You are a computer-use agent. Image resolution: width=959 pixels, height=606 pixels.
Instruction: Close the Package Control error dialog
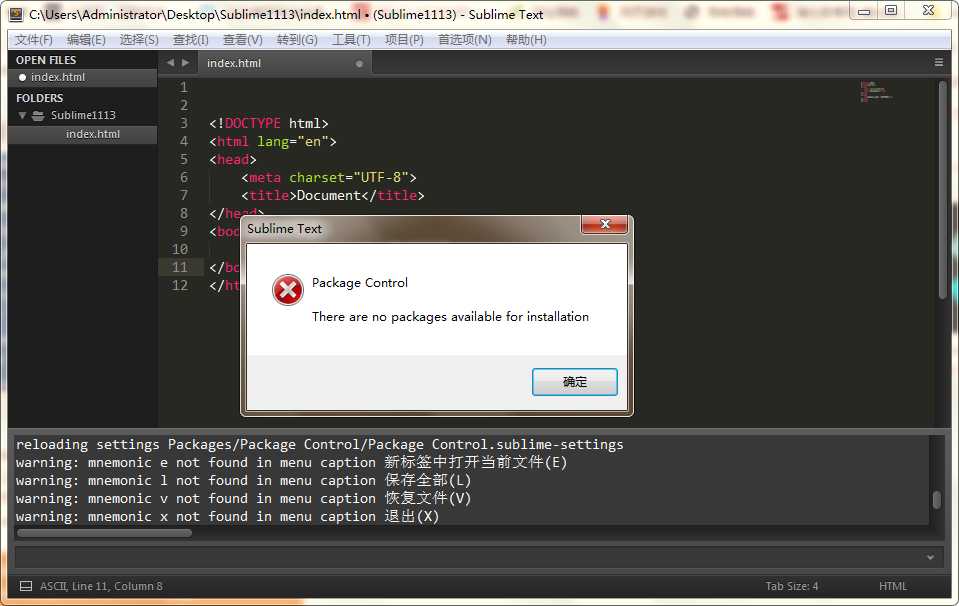(x=604, y=224)
